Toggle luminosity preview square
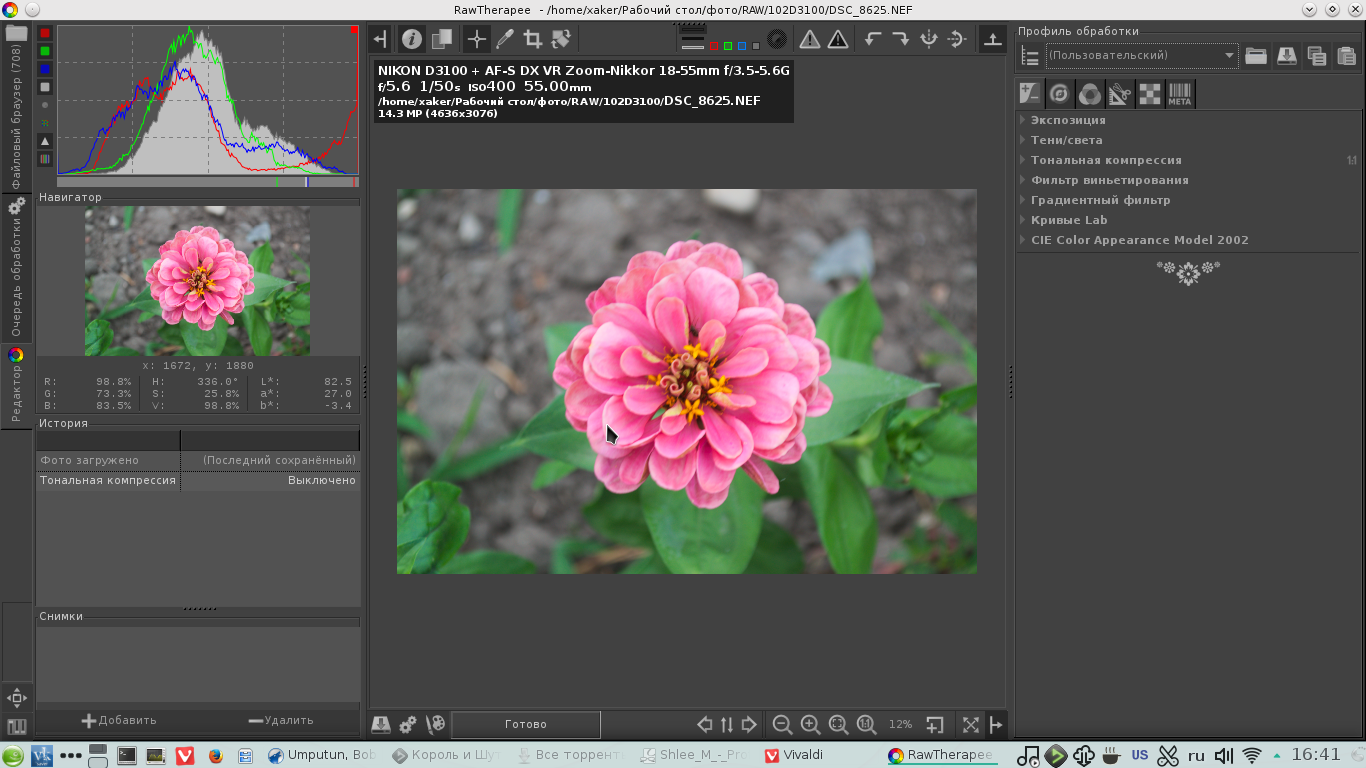Screen dimensions: 1366x768 [756, 45]
